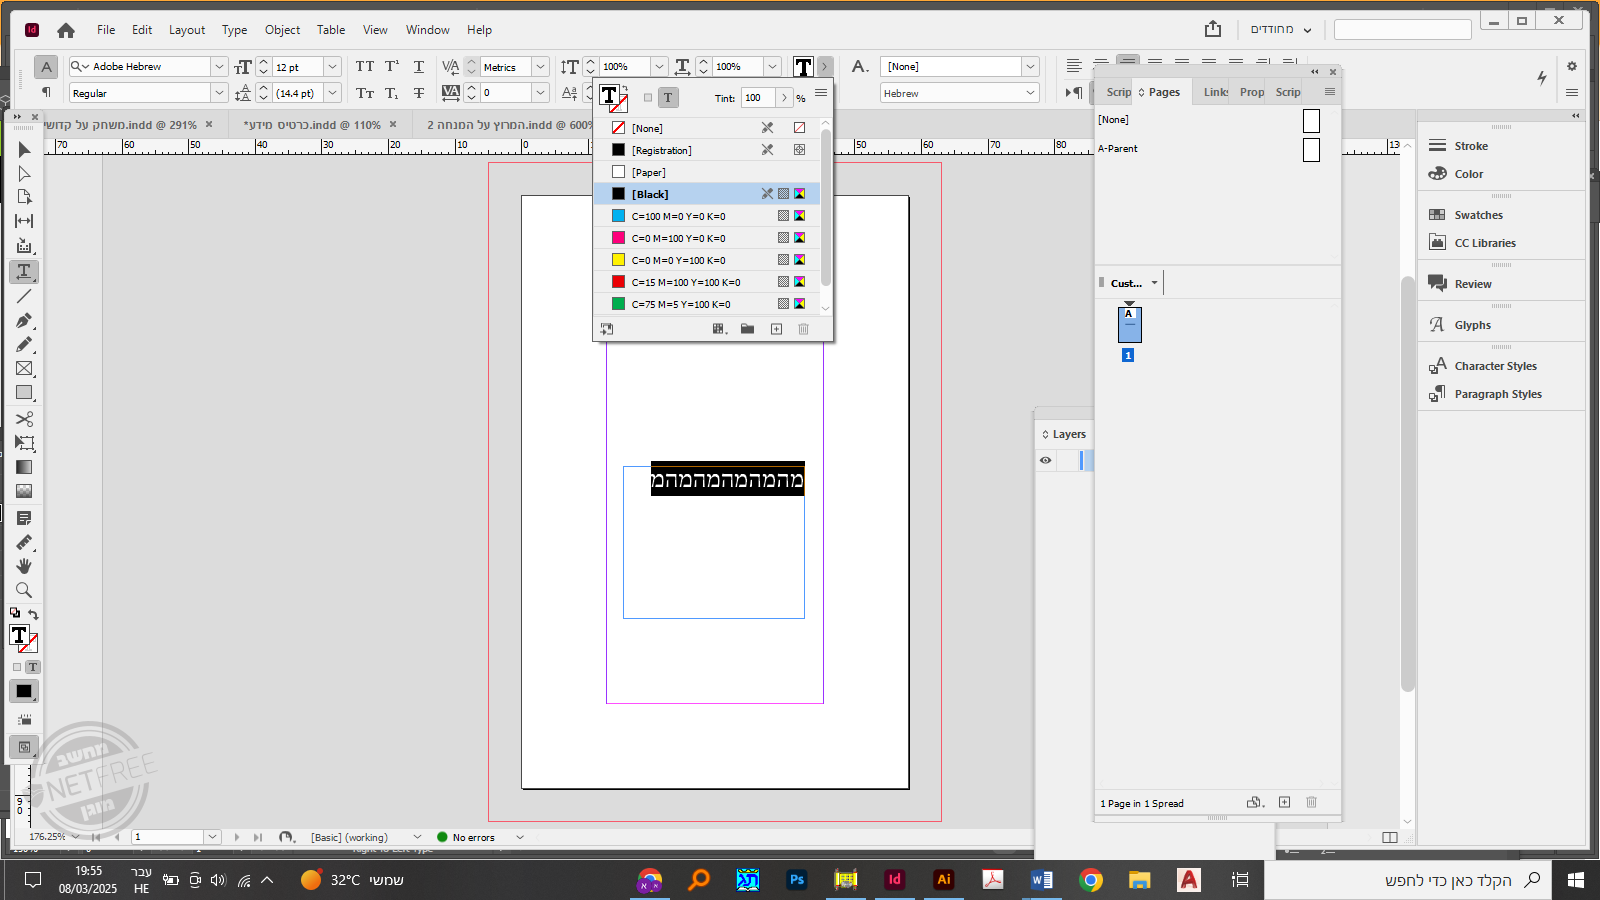This screenshot has height=900, width=1600.
Task: Switch to the Pages panel tab
Action: [x=1163, y=92]
